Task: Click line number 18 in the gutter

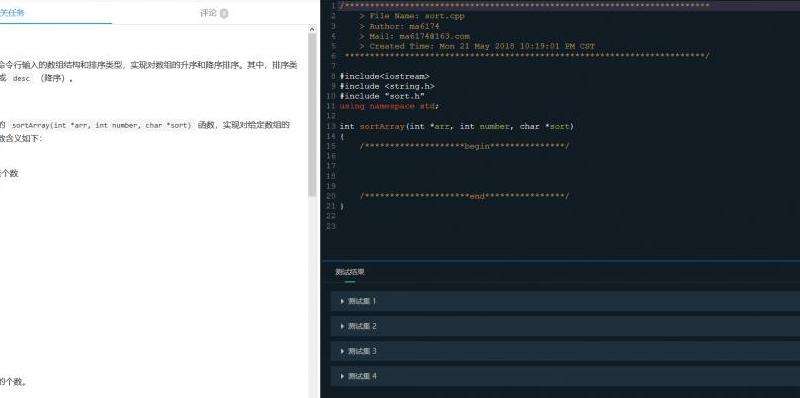Action: [x=331, y=177]
